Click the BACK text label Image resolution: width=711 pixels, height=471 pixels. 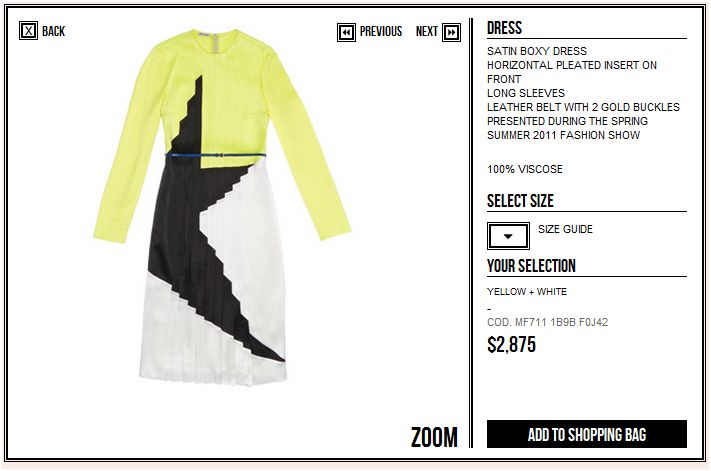click(54, 31)
